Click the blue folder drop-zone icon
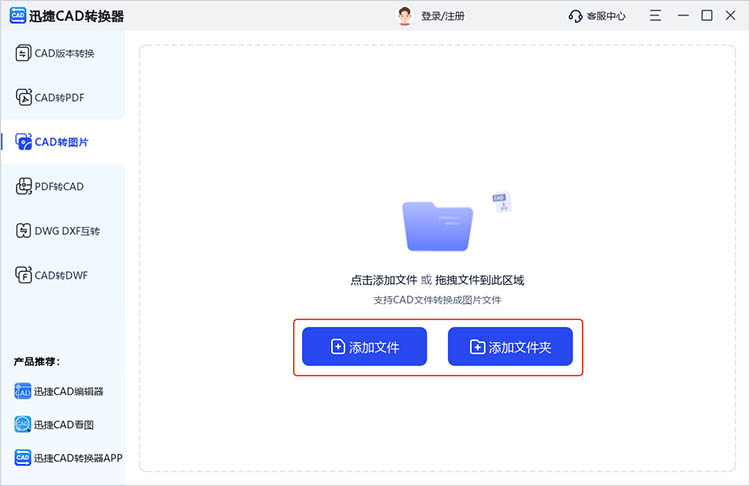The width and height of the screenshot is (750, 486). tap(438, 226)
